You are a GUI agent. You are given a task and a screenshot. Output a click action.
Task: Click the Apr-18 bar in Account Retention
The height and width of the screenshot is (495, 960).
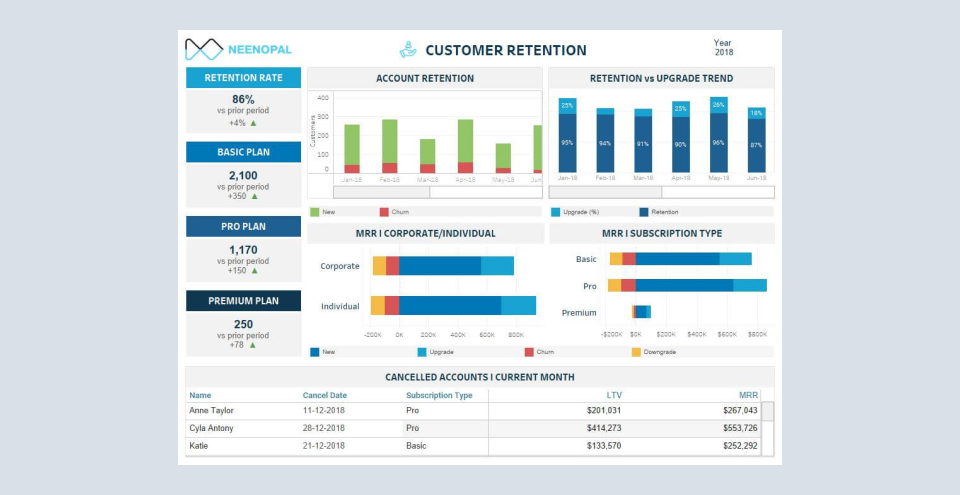[465, 146]
